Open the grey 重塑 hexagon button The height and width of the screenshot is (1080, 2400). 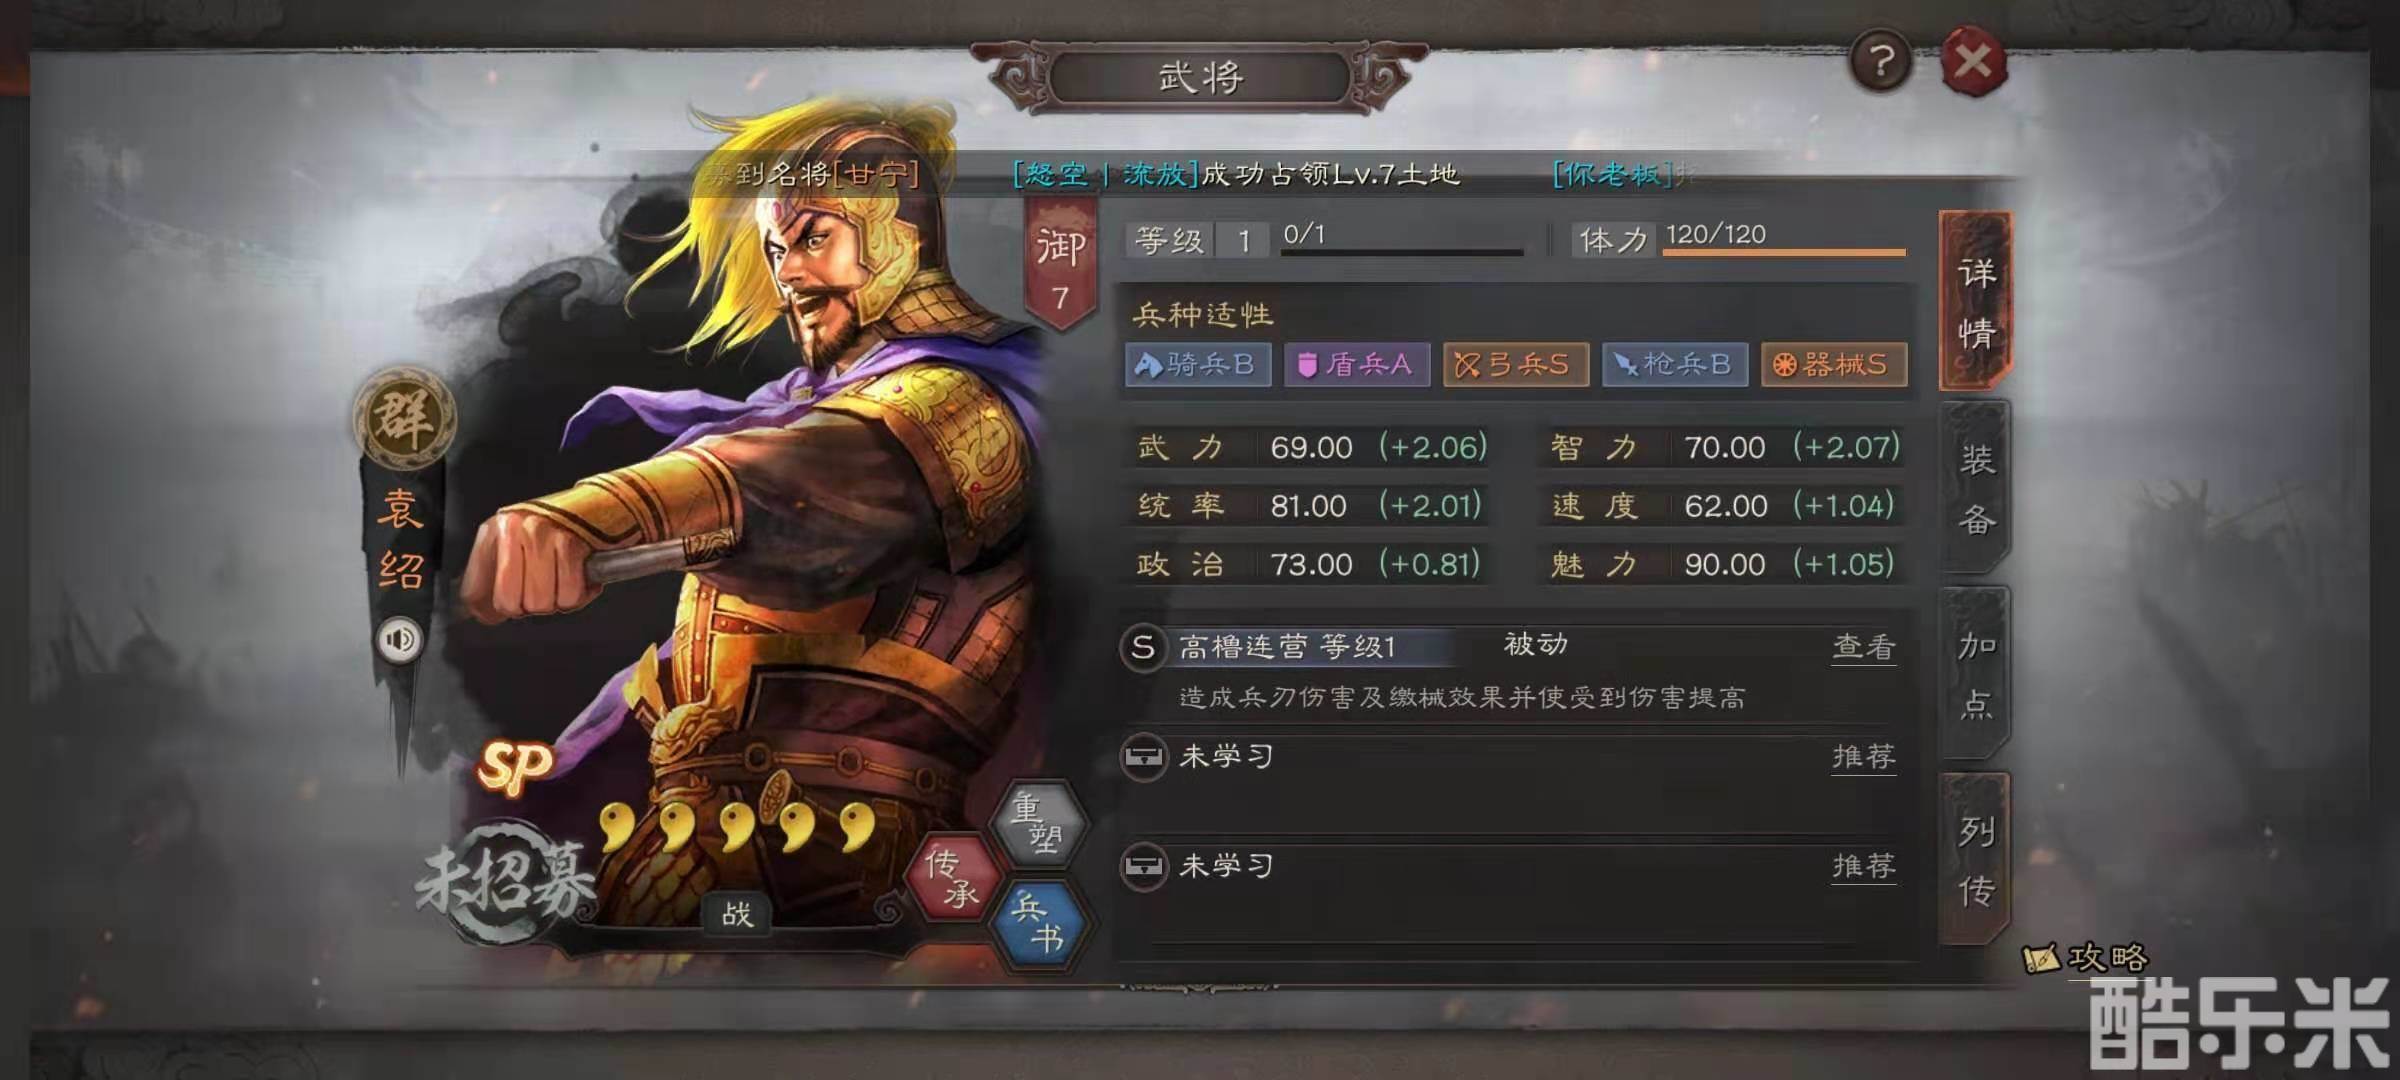1037,822
